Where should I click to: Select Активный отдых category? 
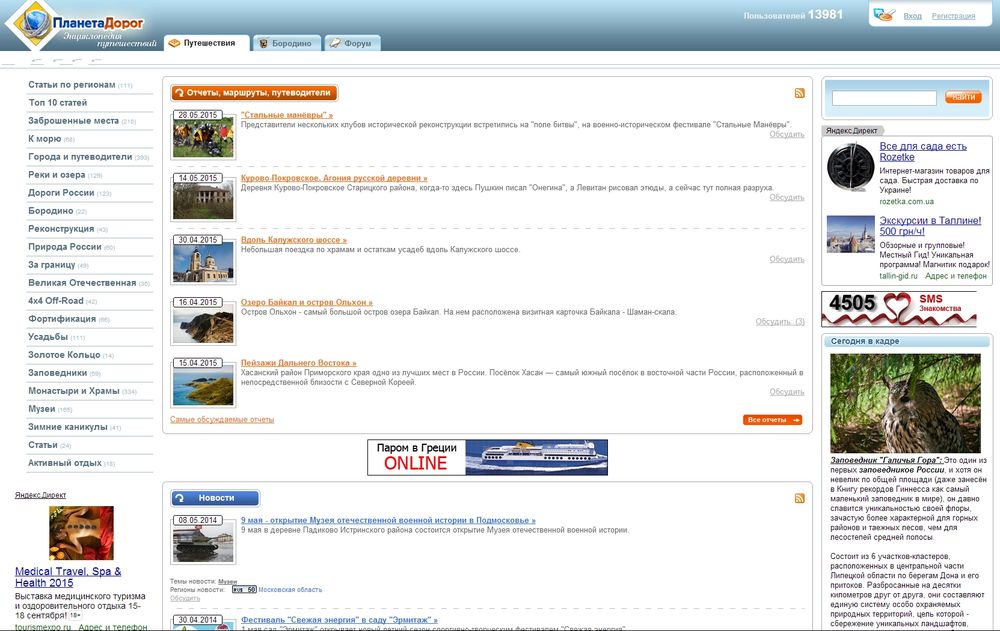(x=64, y=463)
